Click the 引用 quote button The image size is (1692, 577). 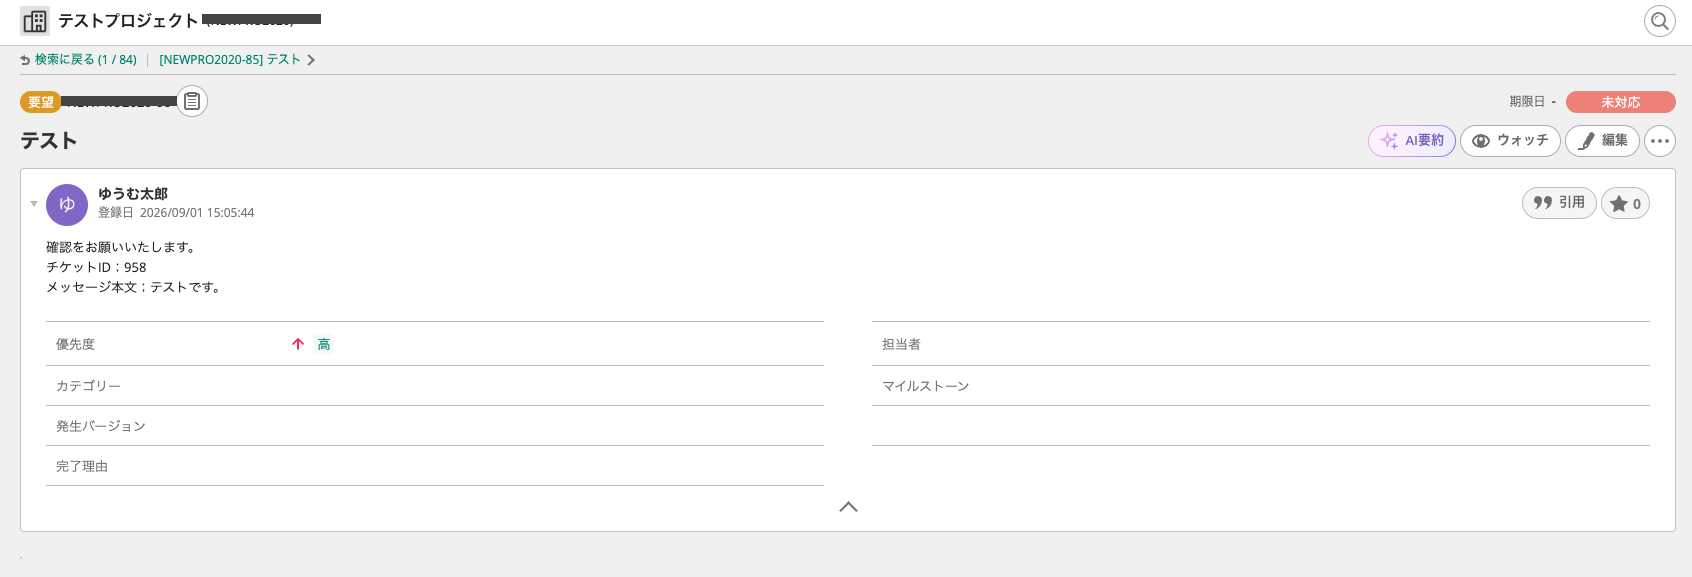click(x=1559, y=203)
